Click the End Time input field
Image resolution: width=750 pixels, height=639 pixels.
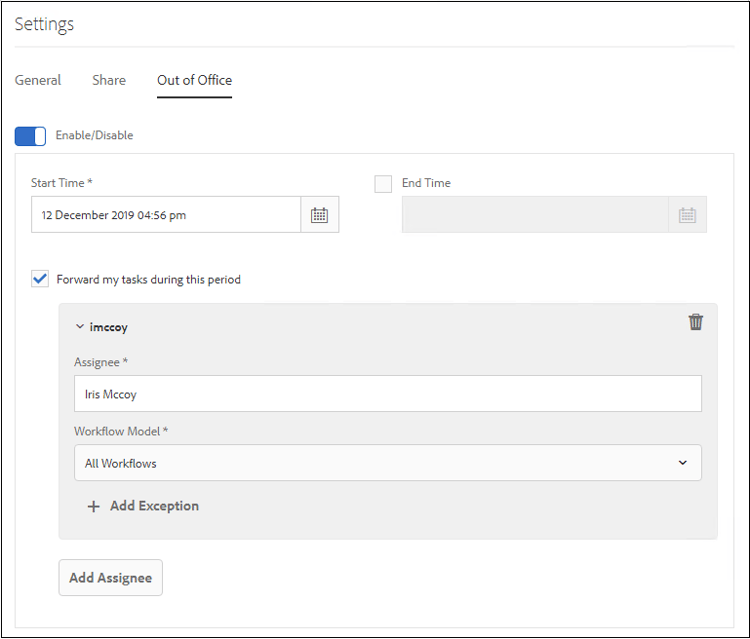tap(535, 215)
